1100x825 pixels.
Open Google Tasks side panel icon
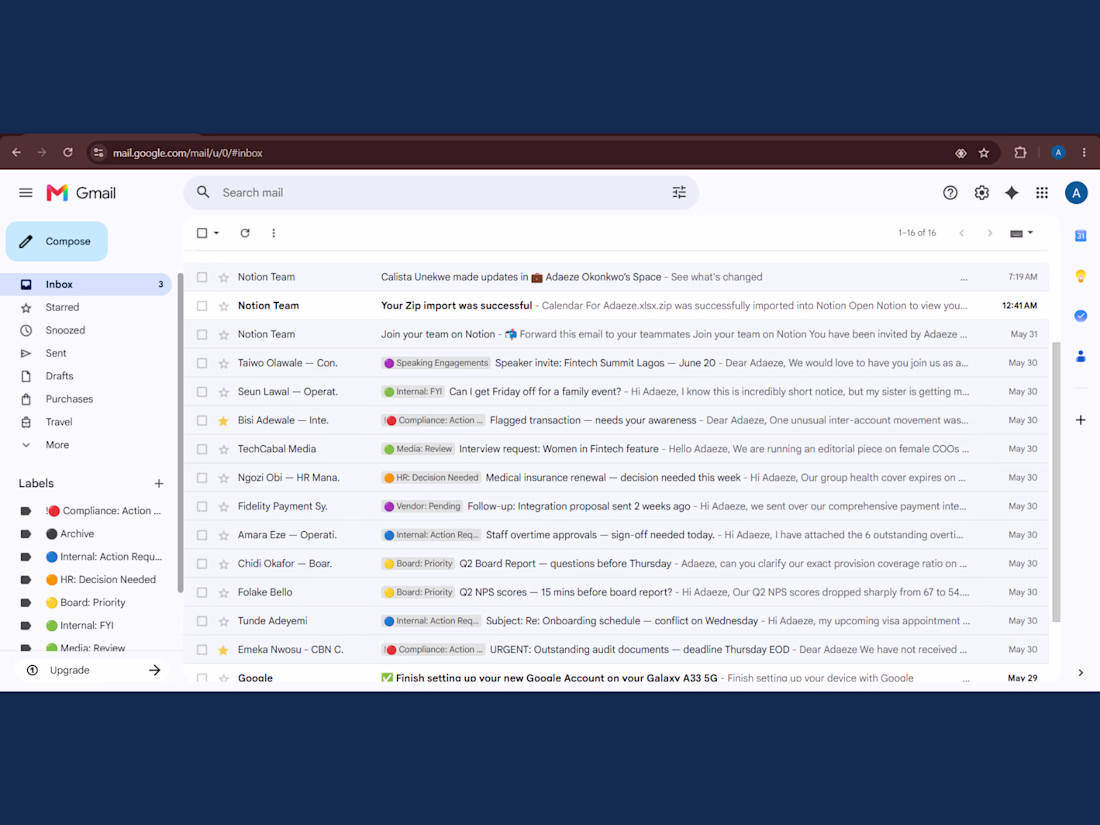pyautogui.click(x=1080, y=316)
